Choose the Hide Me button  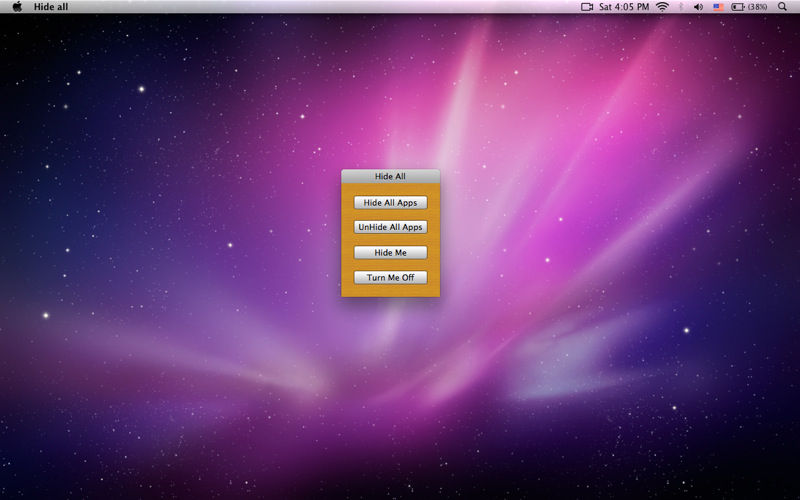tap(390, 253)
